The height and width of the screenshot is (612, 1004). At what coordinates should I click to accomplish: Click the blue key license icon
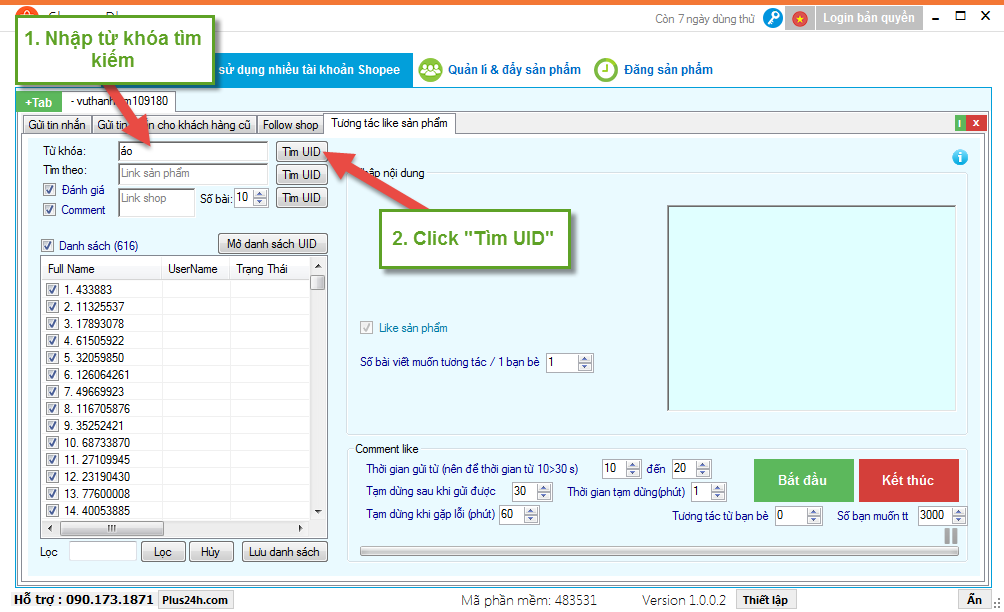click(x=773, y=18)
